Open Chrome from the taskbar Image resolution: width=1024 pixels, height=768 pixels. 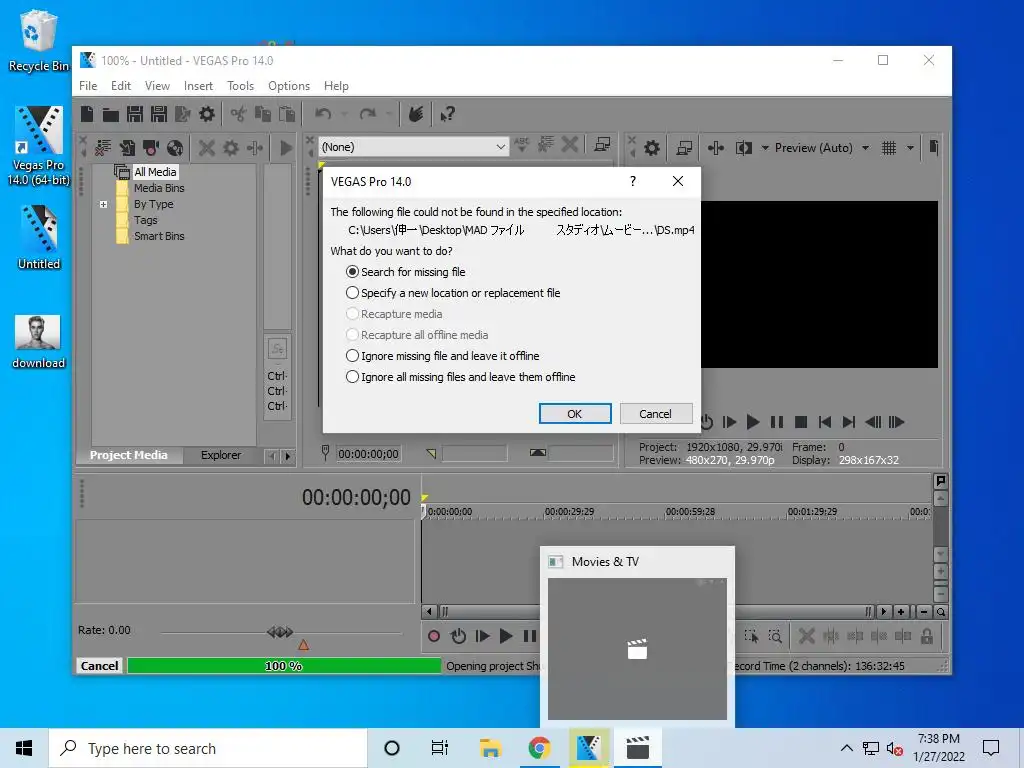tap(539, 748)
